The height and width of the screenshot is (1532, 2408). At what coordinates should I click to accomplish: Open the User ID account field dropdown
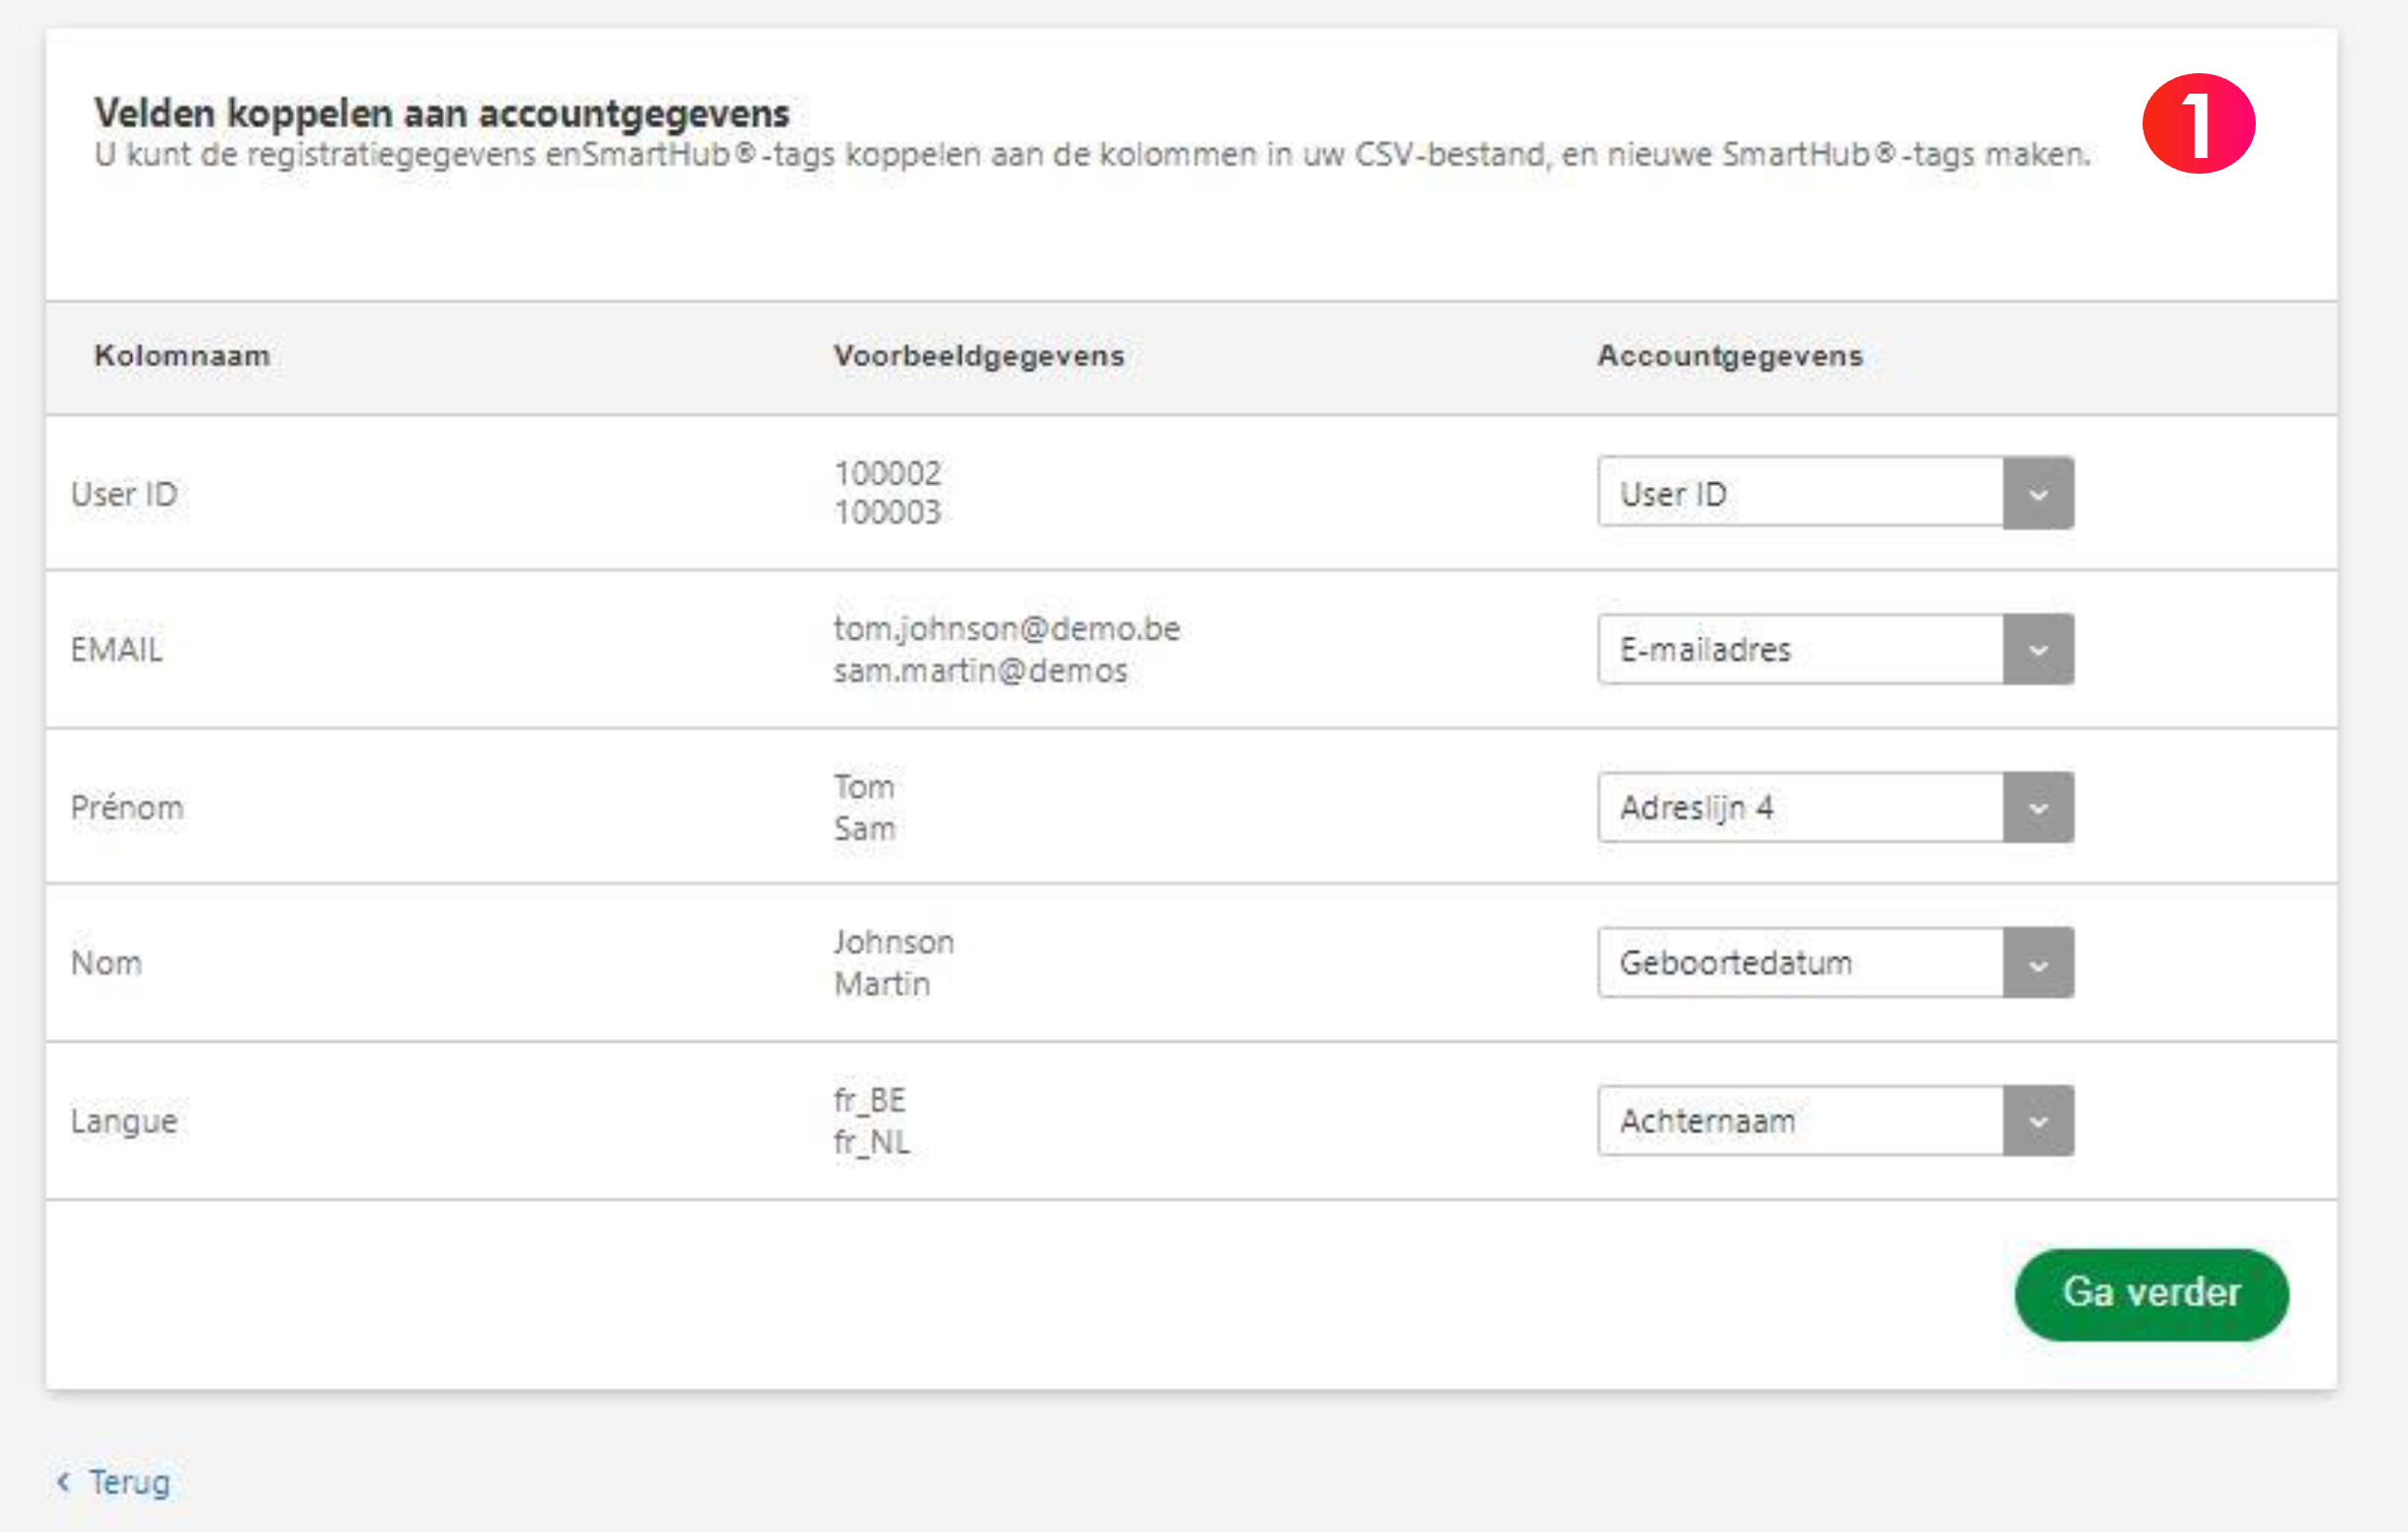[x=1835, y=493]
